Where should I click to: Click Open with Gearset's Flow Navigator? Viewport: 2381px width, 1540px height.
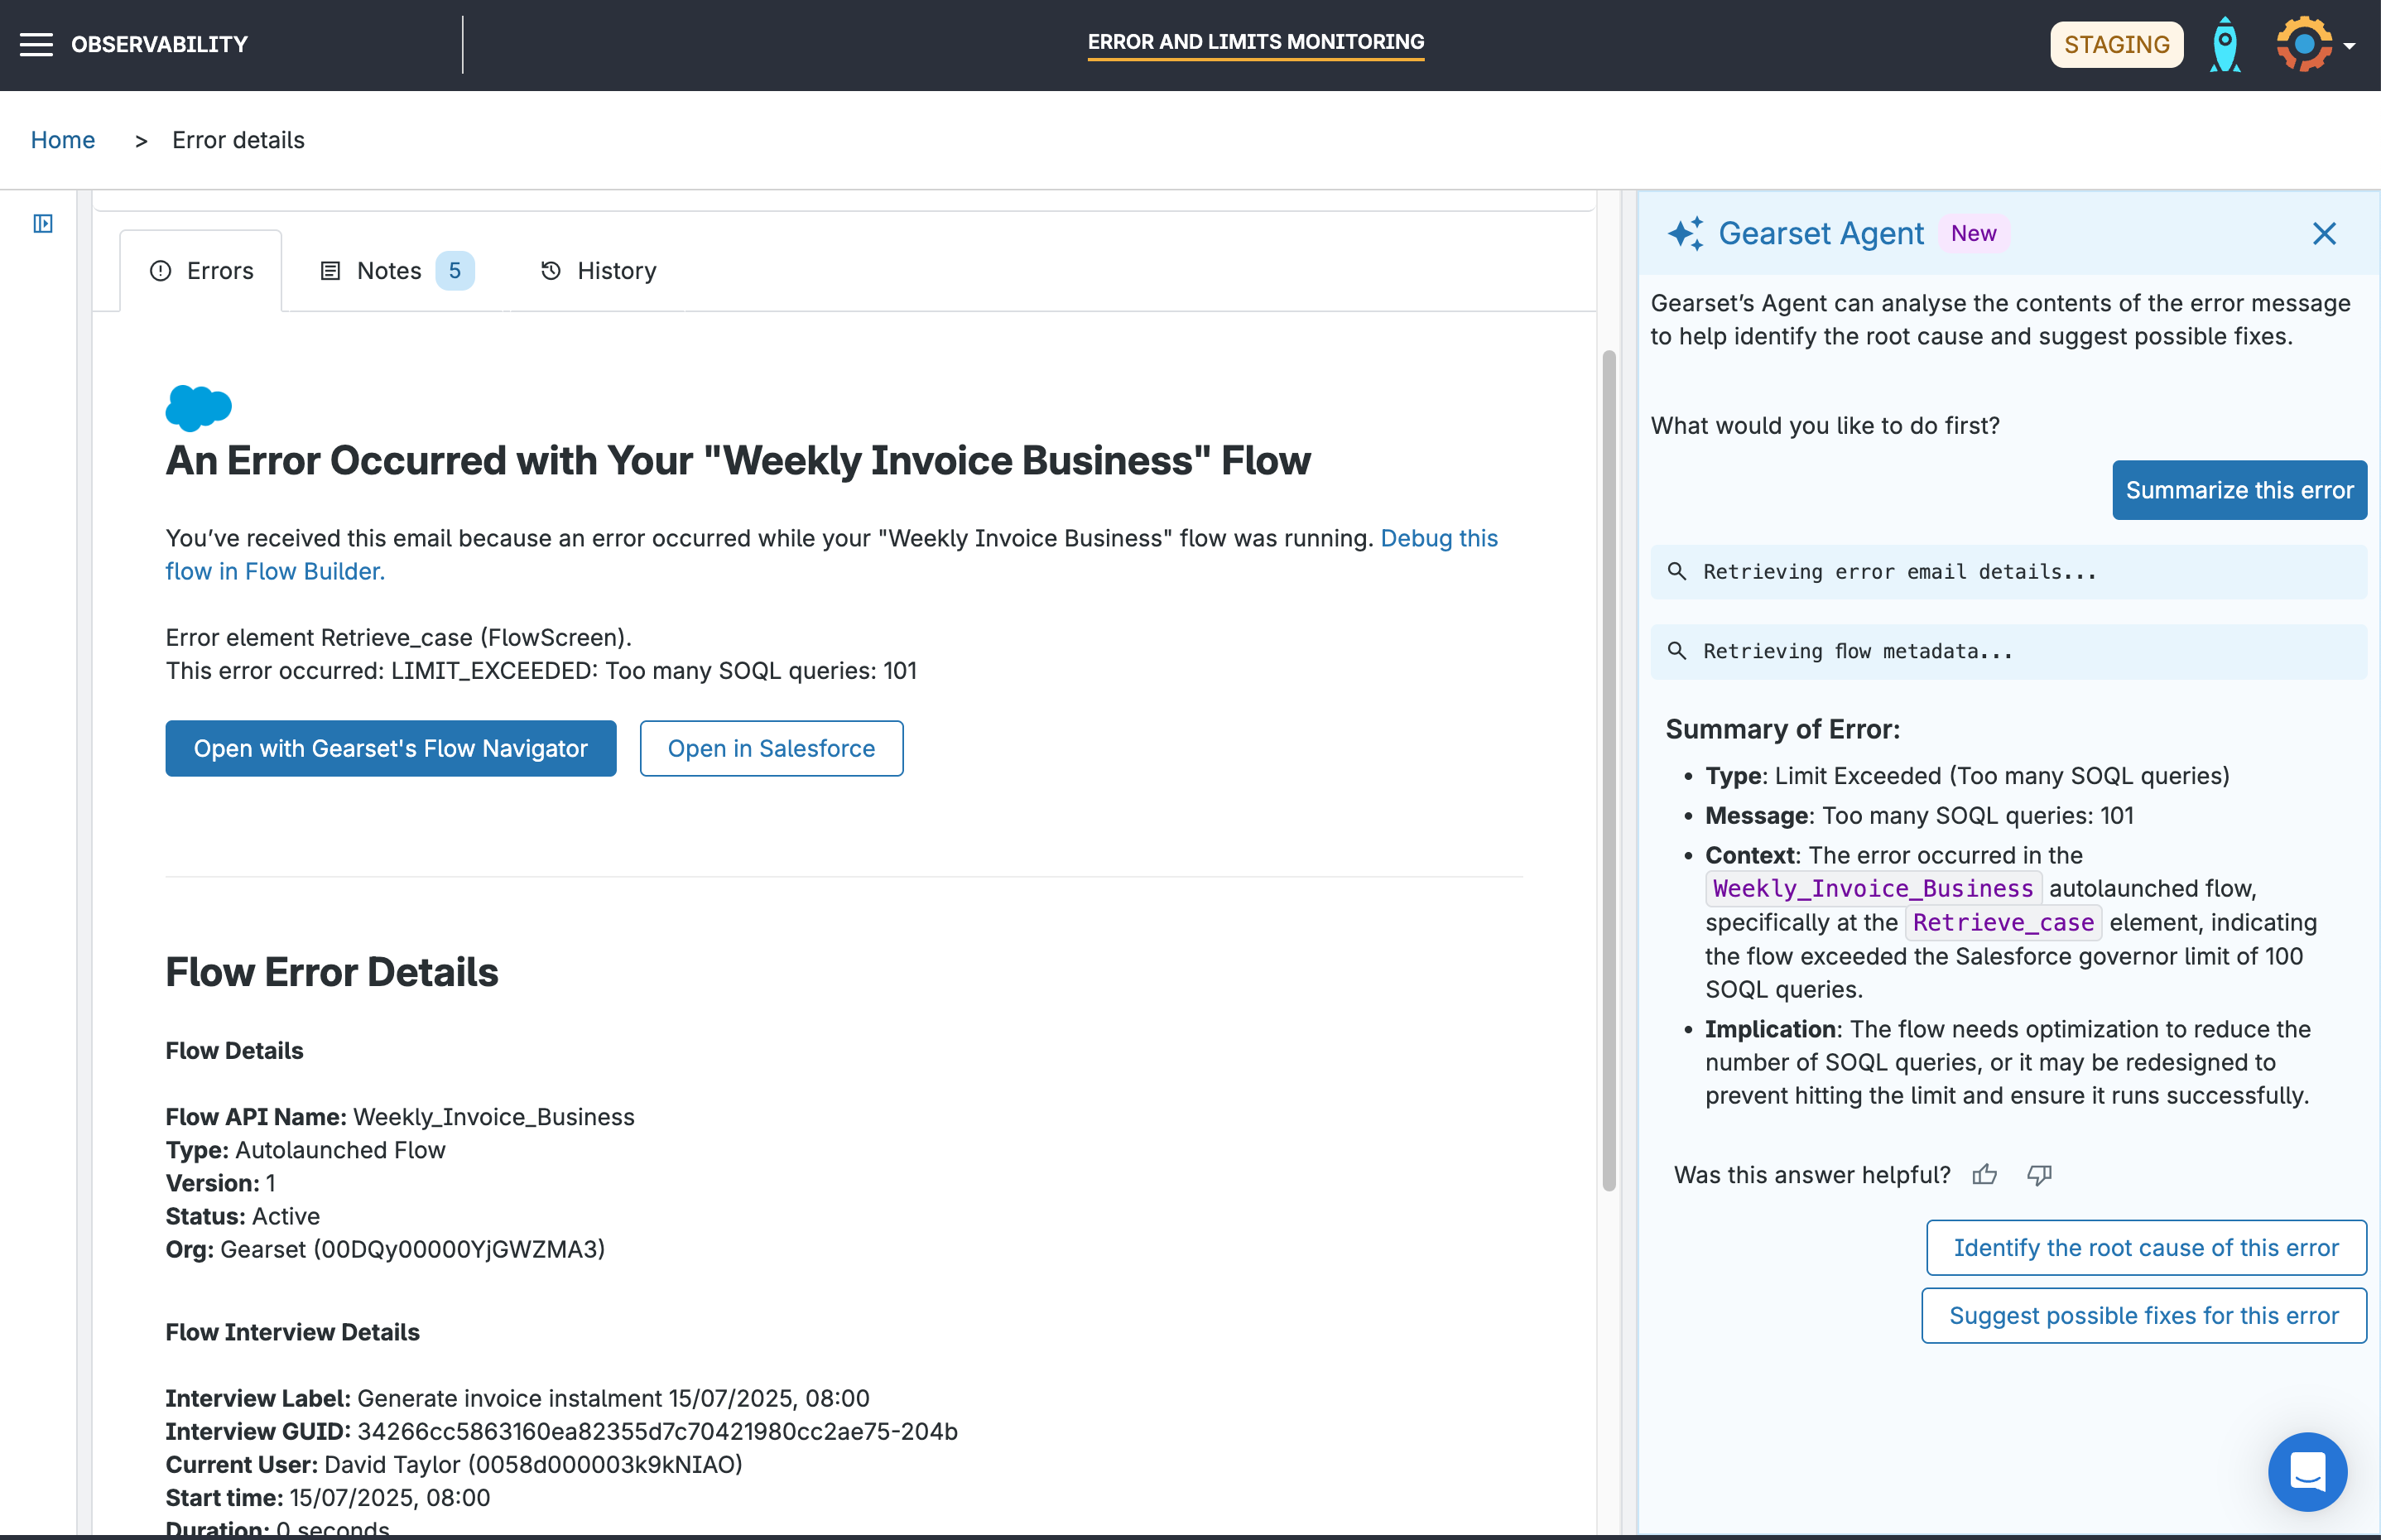(x=390, y=748)
